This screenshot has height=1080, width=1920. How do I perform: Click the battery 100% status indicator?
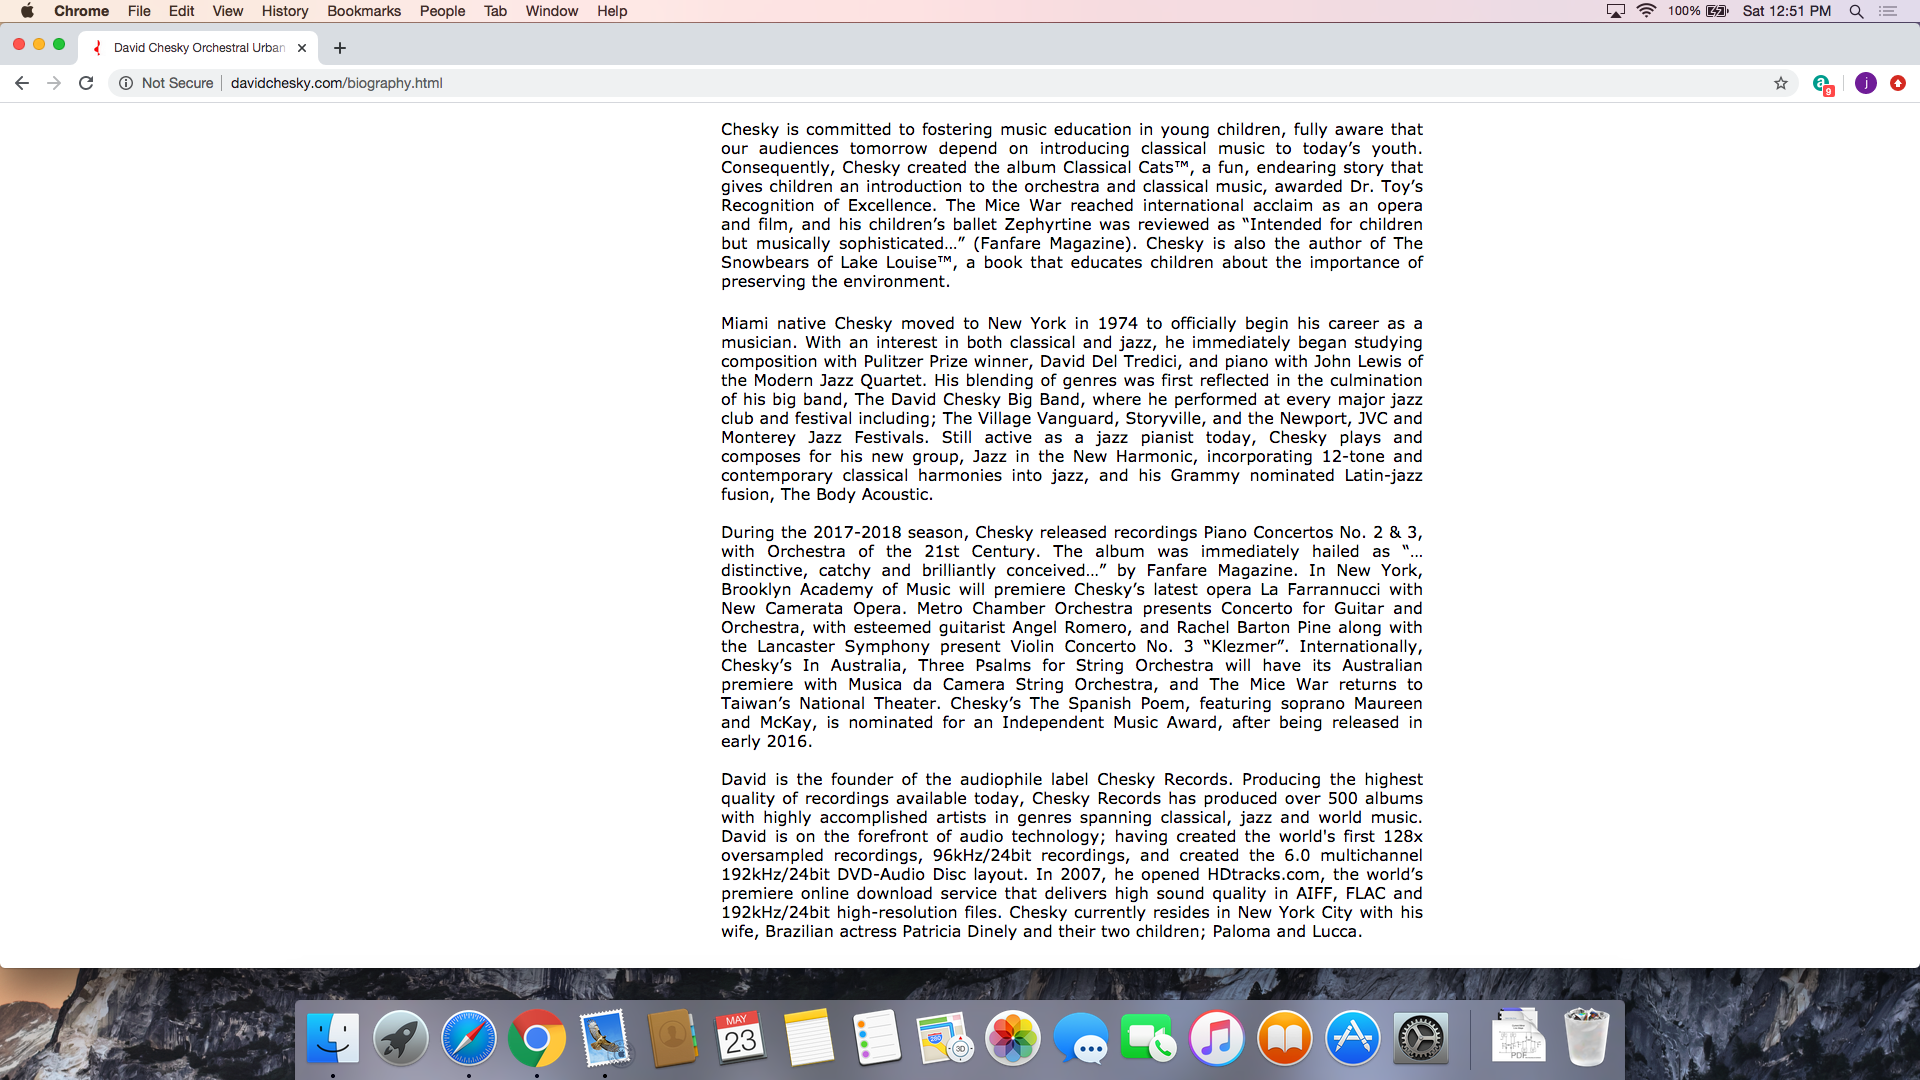pos(1698,11)
